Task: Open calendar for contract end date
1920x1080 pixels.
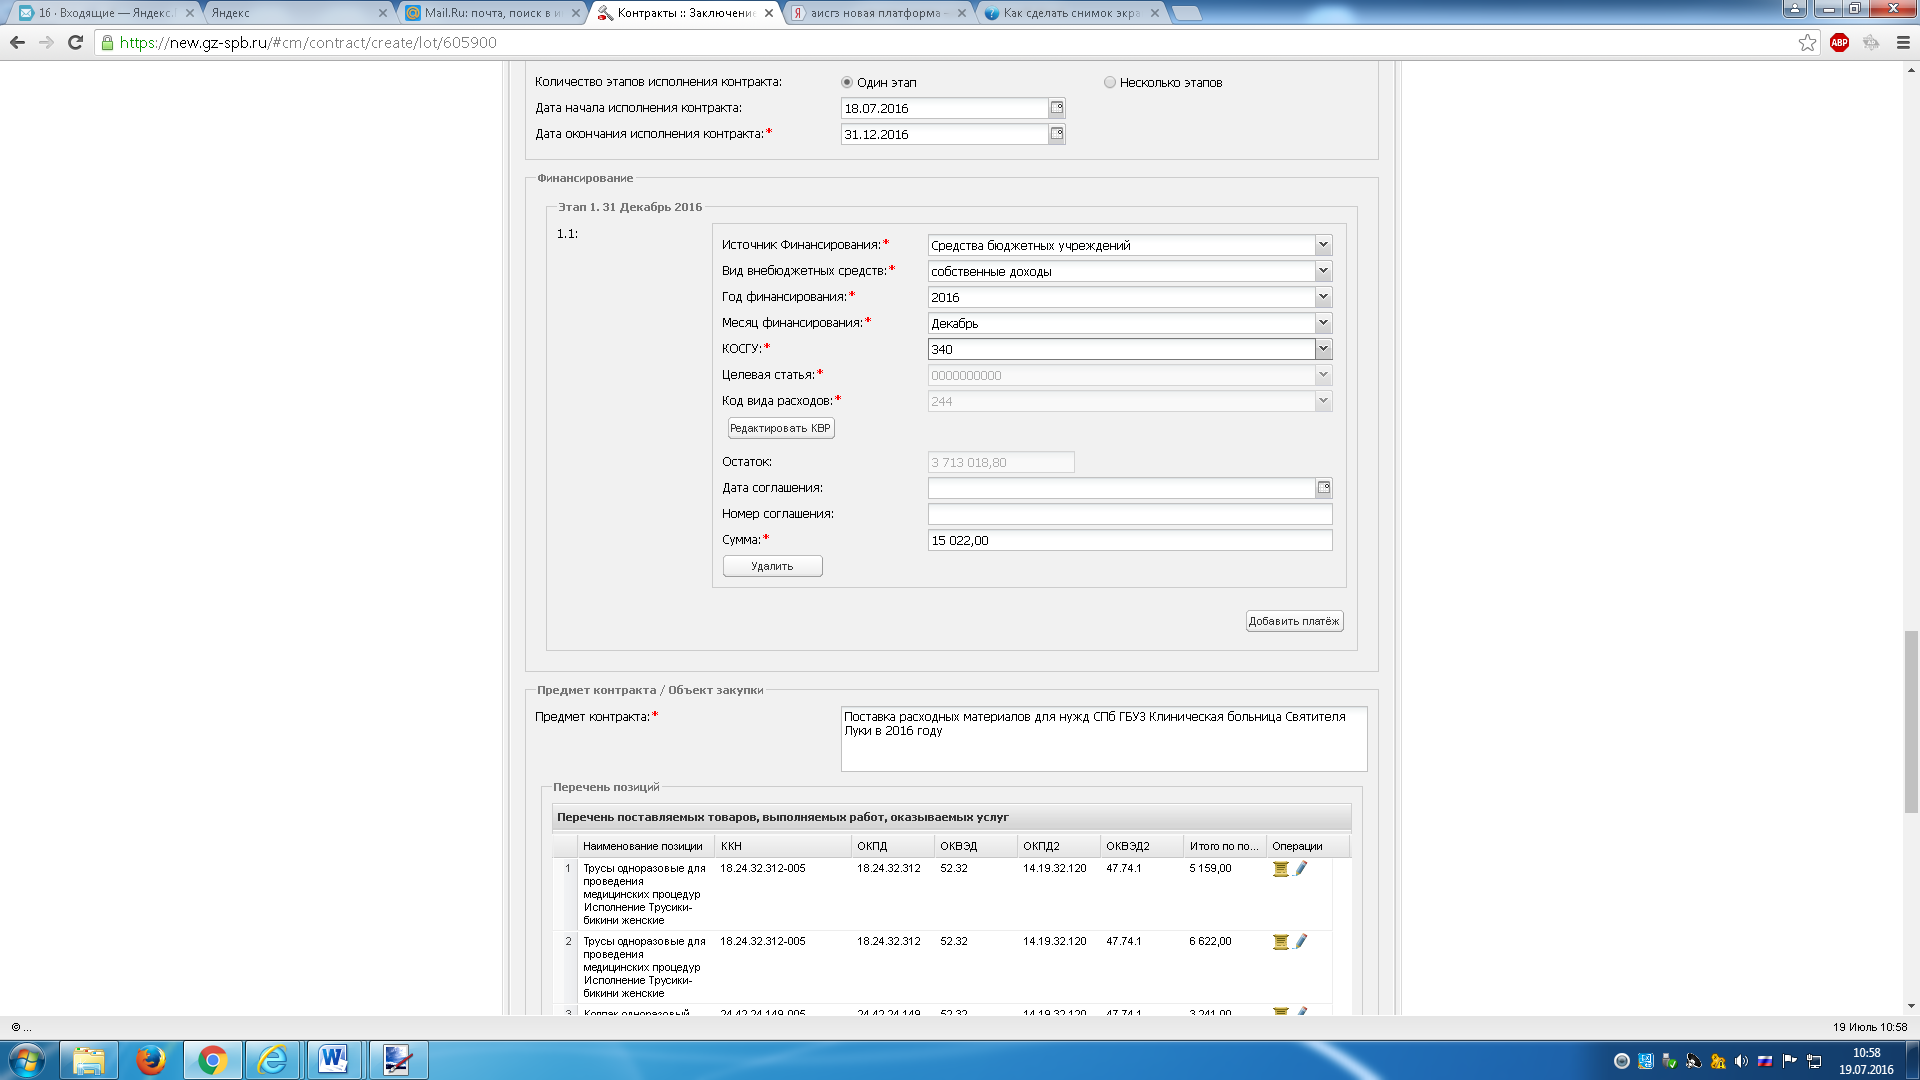Action: (x=1057, y=134)
